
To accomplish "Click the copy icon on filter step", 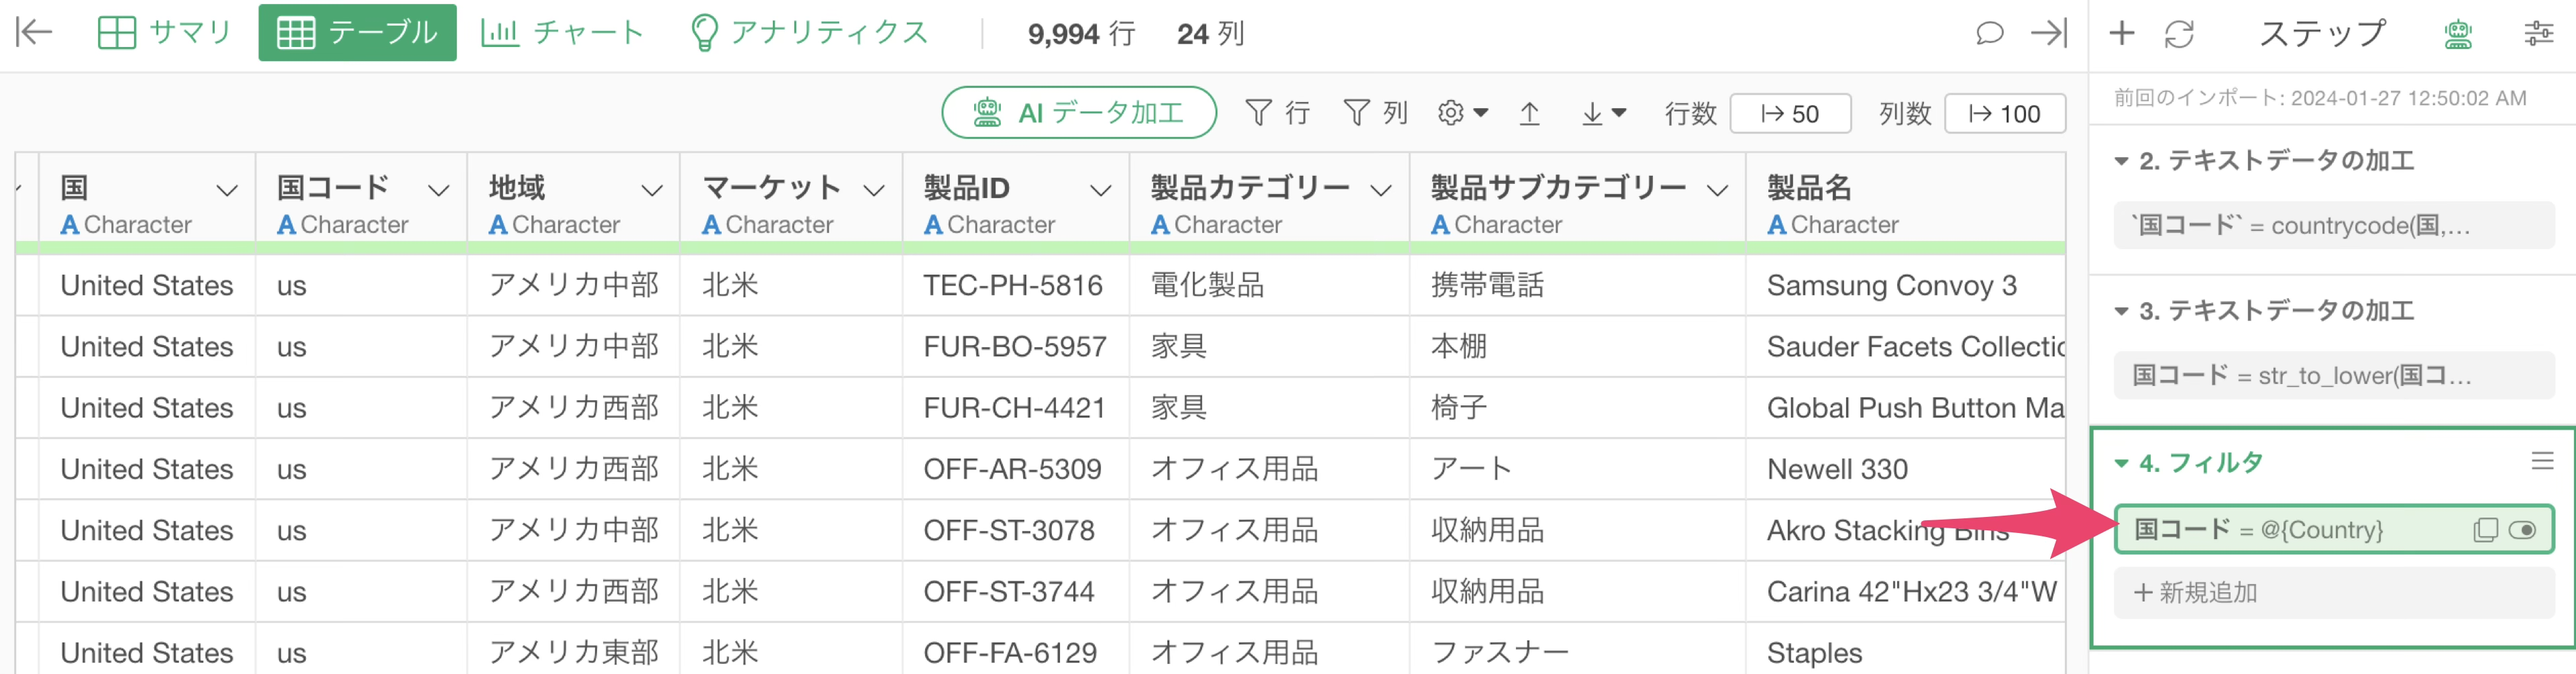I will click(x=2485, y=529).
